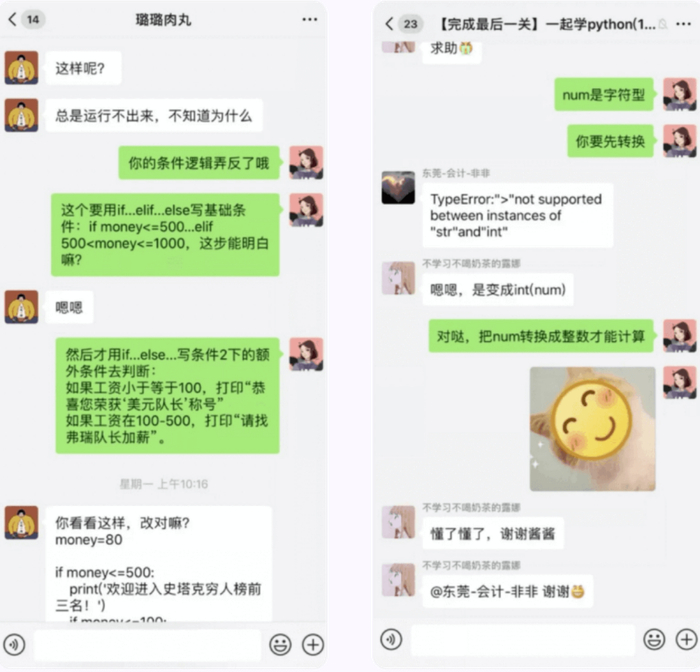Screen dimensions: 700x672
Task: Tap voice input icon in right chat
Action: [391, 639]
